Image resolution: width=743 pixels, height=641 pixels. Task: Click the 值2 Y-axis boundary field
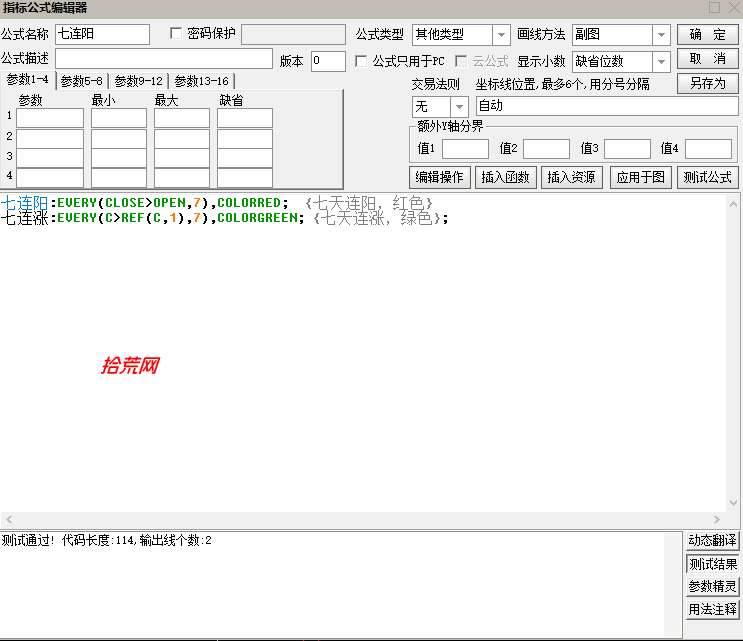pyautogui.click(x=546, y=149)
